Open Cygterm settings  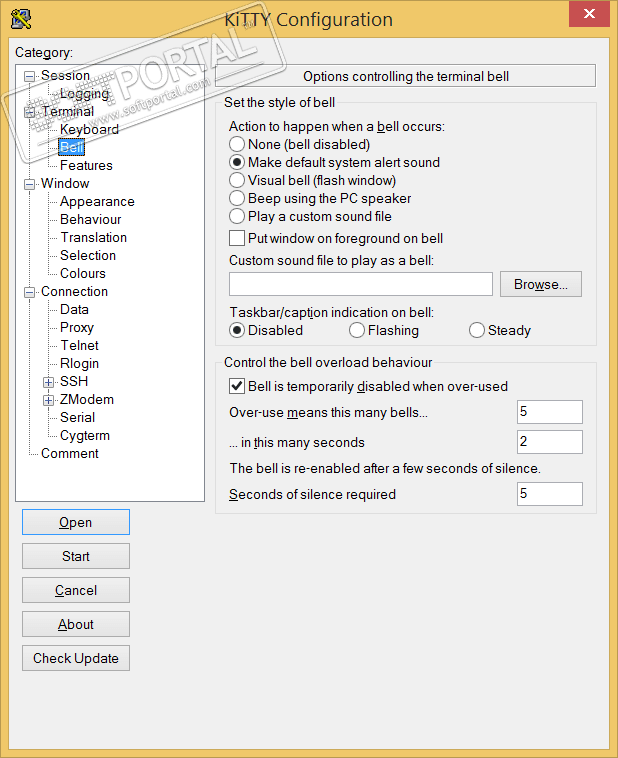pyautogui.click(x=85, y=435)
